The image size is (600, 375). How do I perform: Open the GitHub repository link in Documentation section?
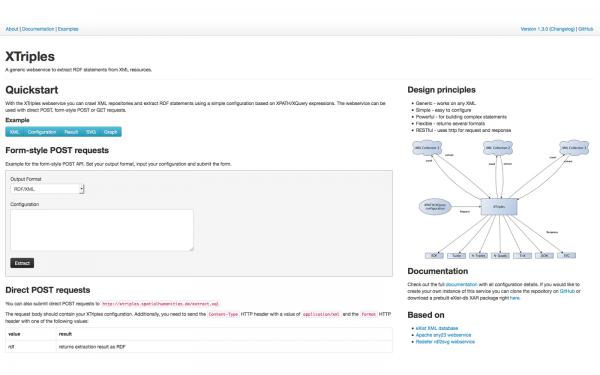tap(567, 291)
